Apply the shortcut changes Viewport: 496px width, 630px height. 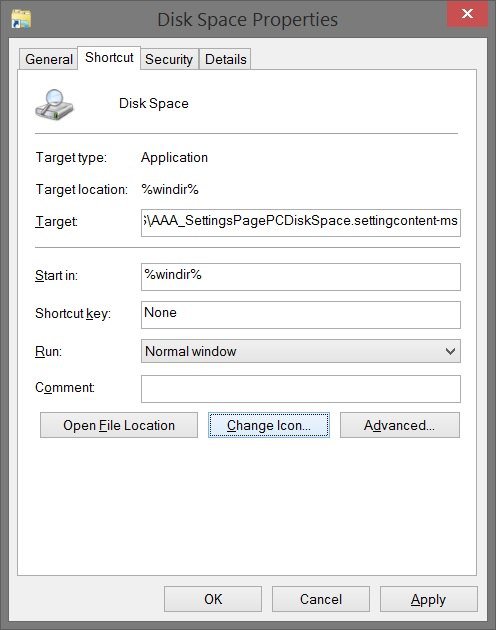(428, 599)
